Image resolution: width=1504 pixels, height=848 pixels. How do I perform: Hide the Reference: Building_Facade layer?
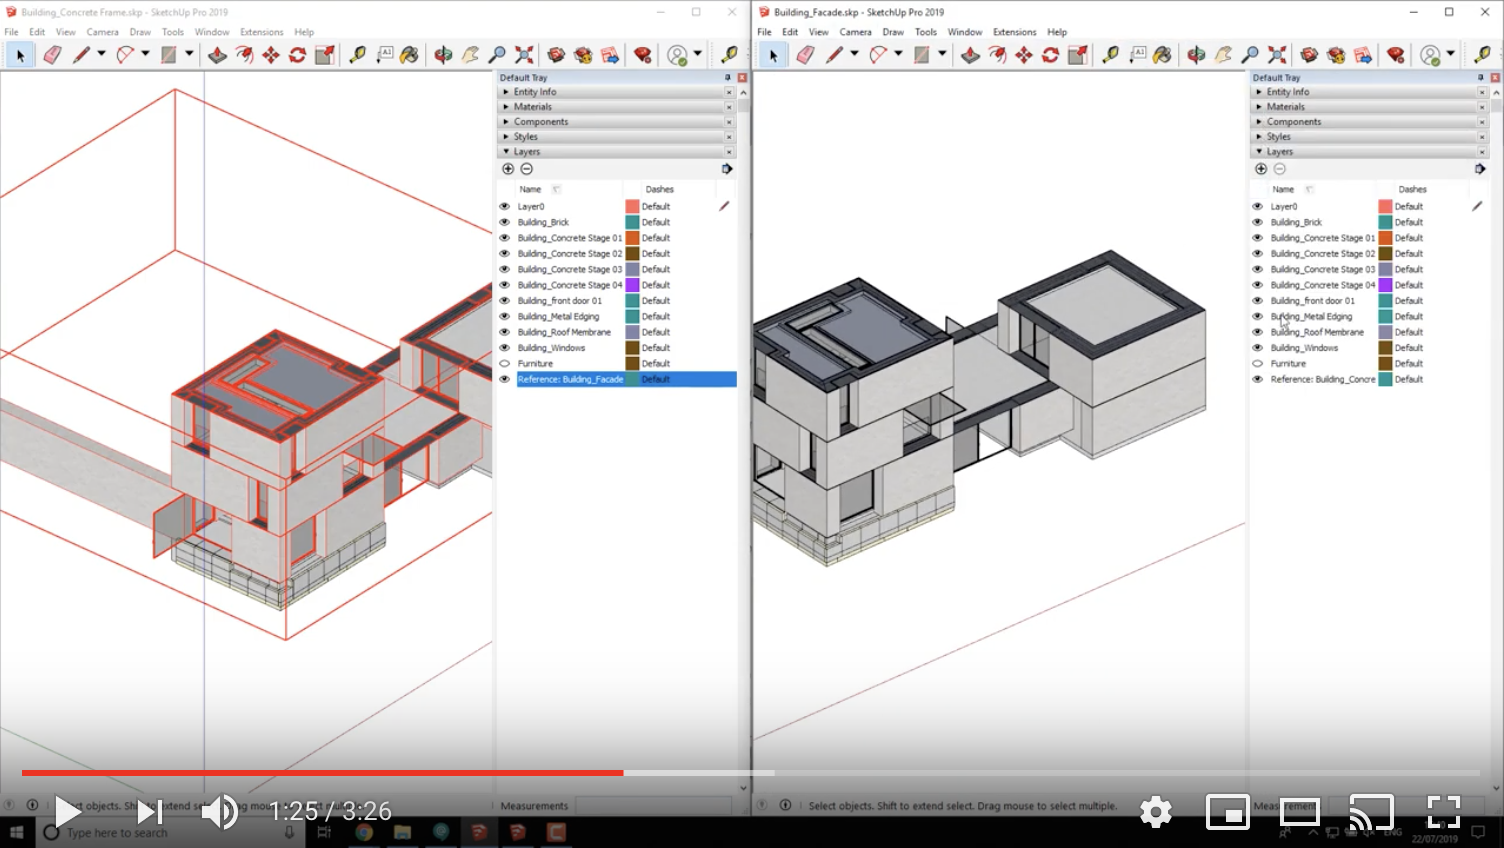[505, 379]
